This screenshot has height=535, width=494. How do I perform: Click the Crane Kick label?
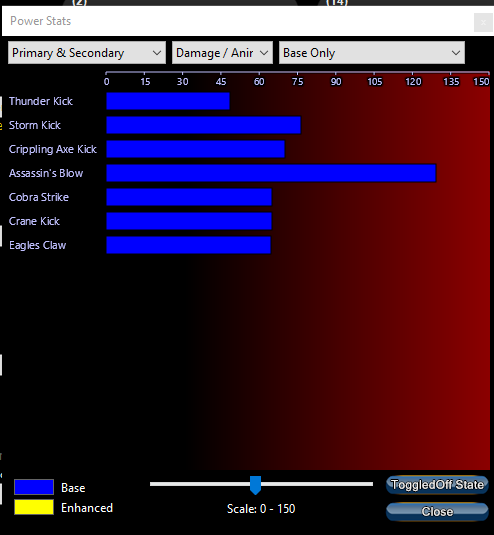[x=34, y=221]
